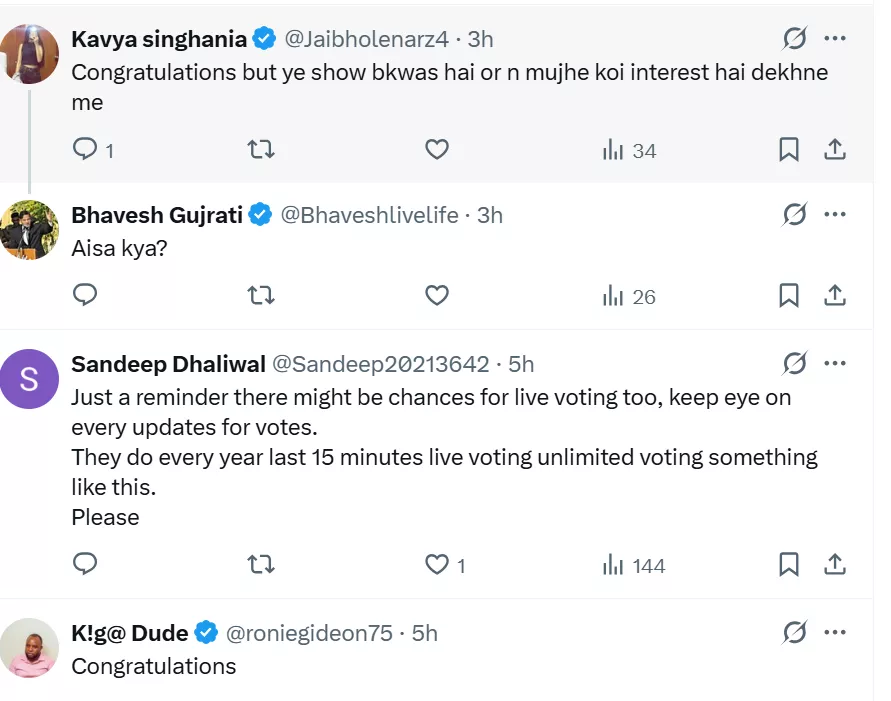891x701 pixels.
Task: Open Sandeep Dhaliwal's profile name link
Action: click(168, 364)
